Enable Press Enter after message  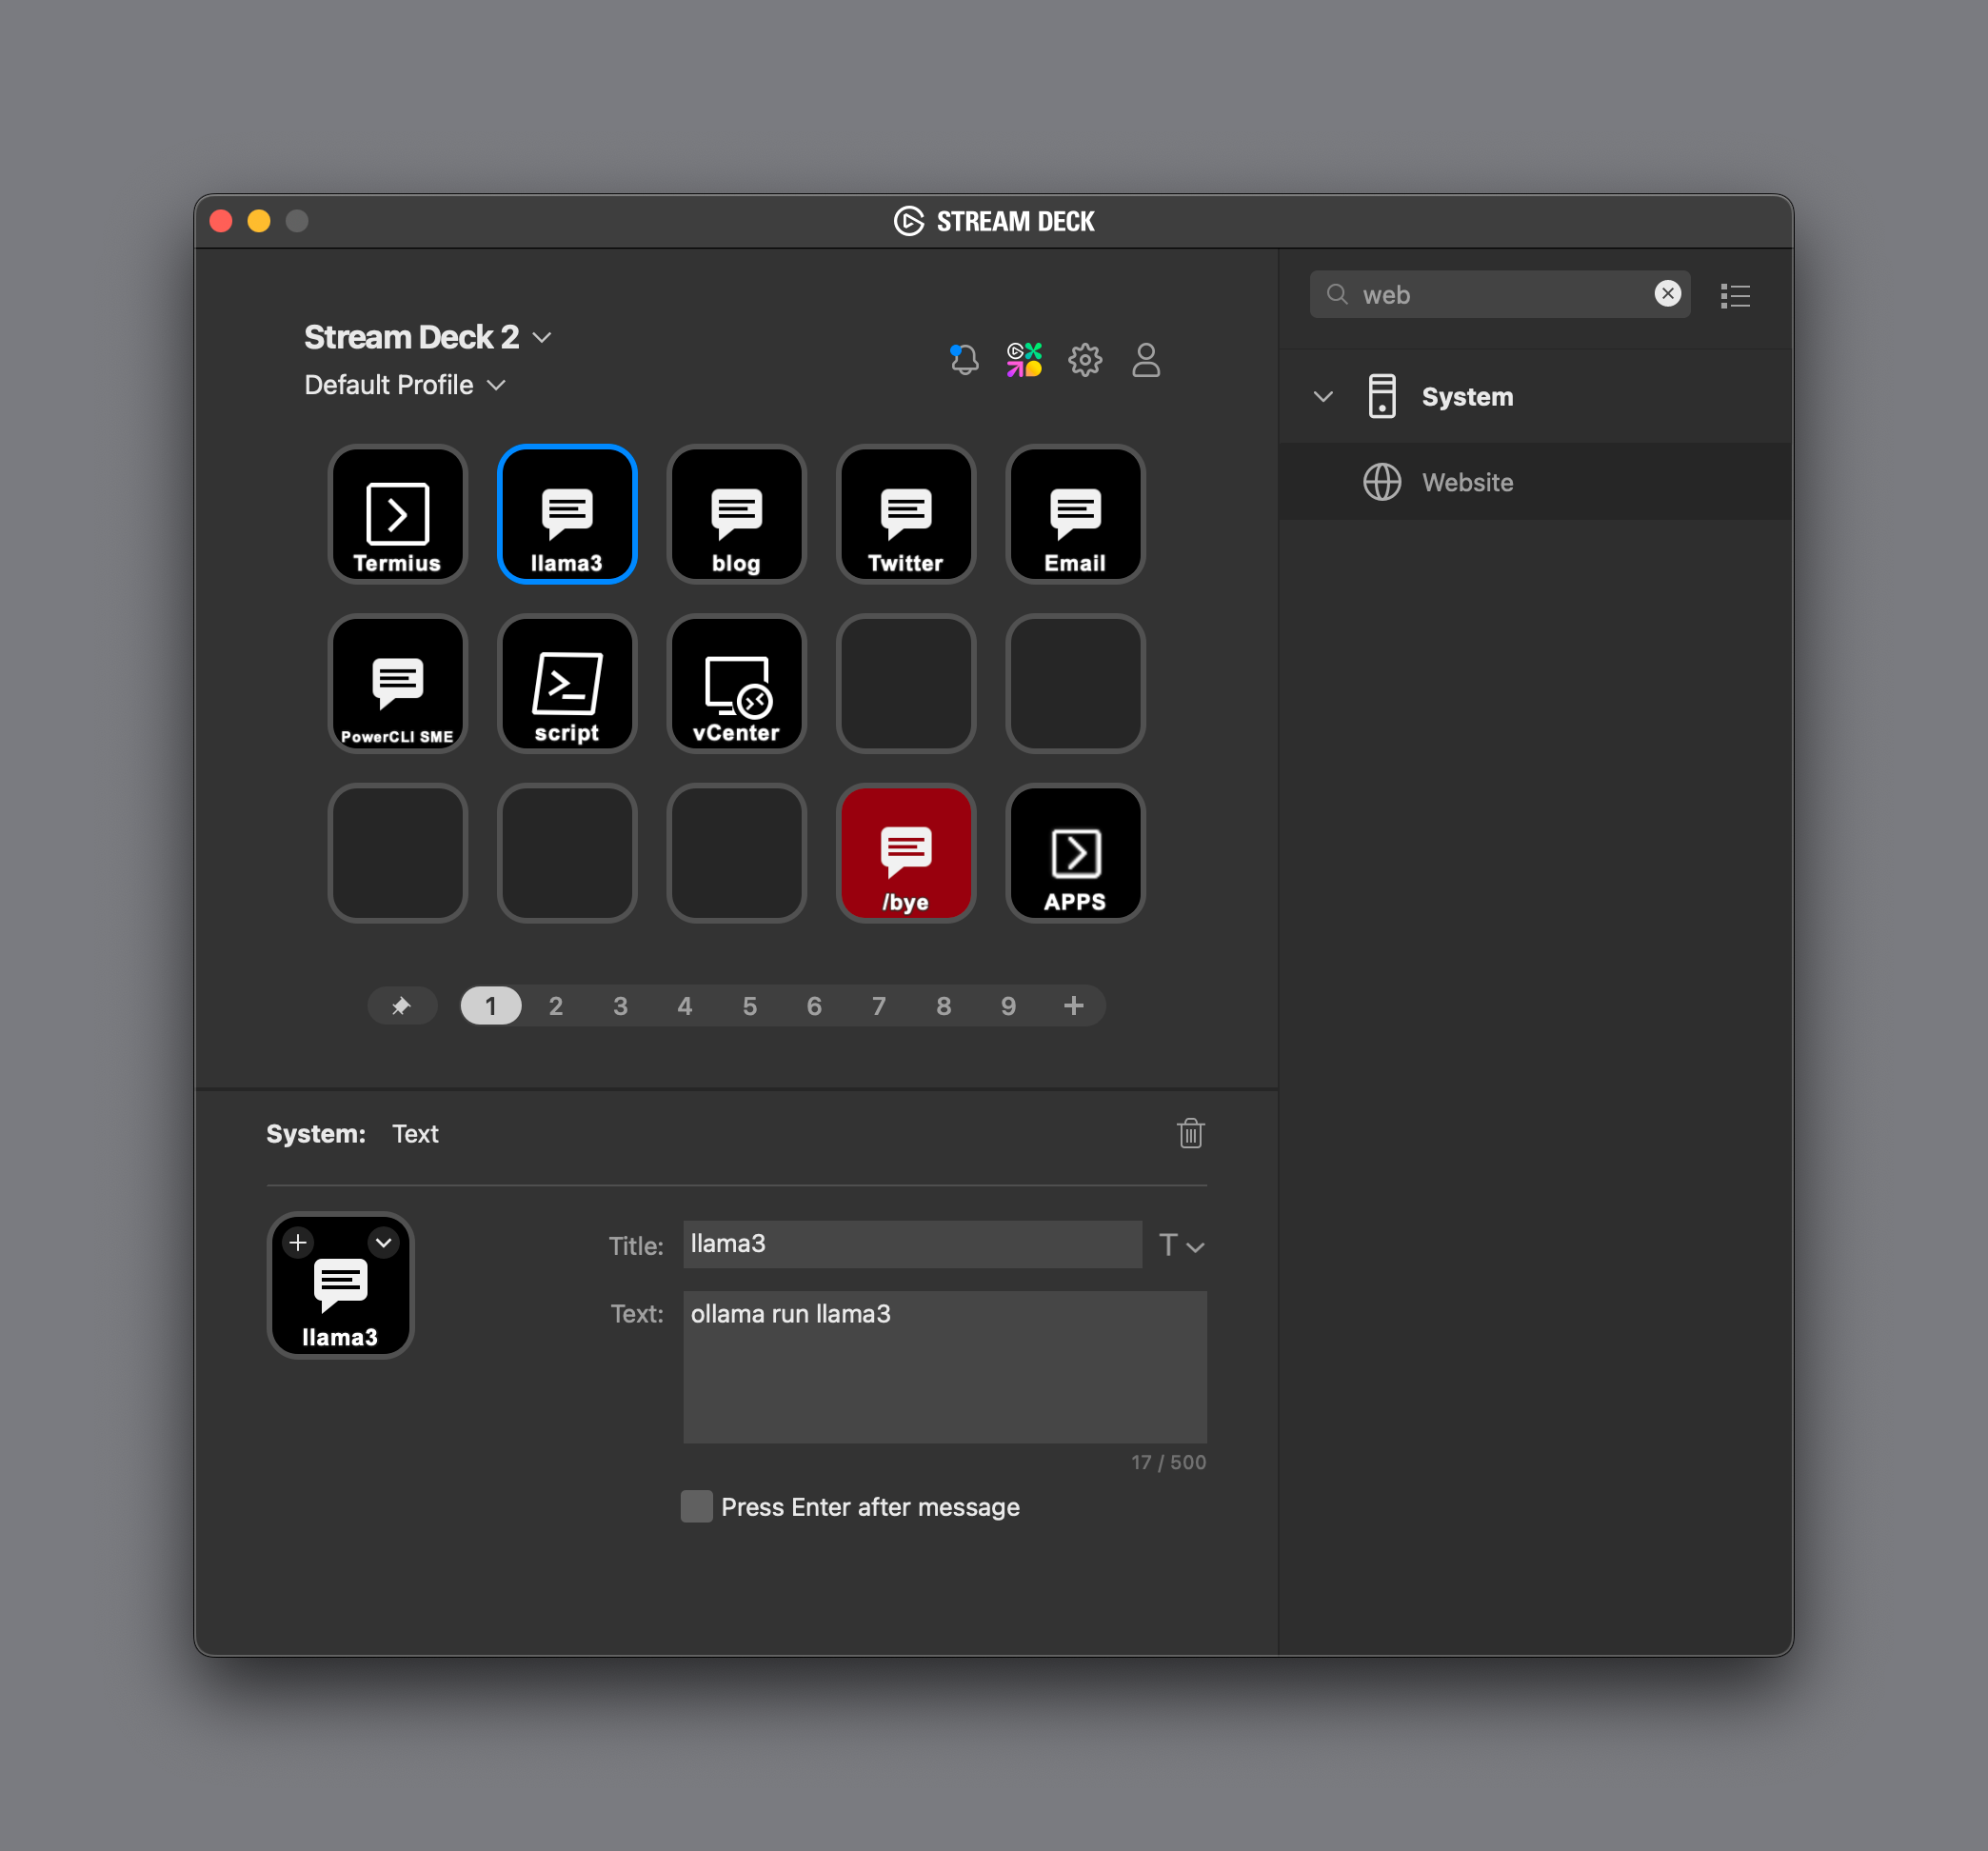(697, 1506)
